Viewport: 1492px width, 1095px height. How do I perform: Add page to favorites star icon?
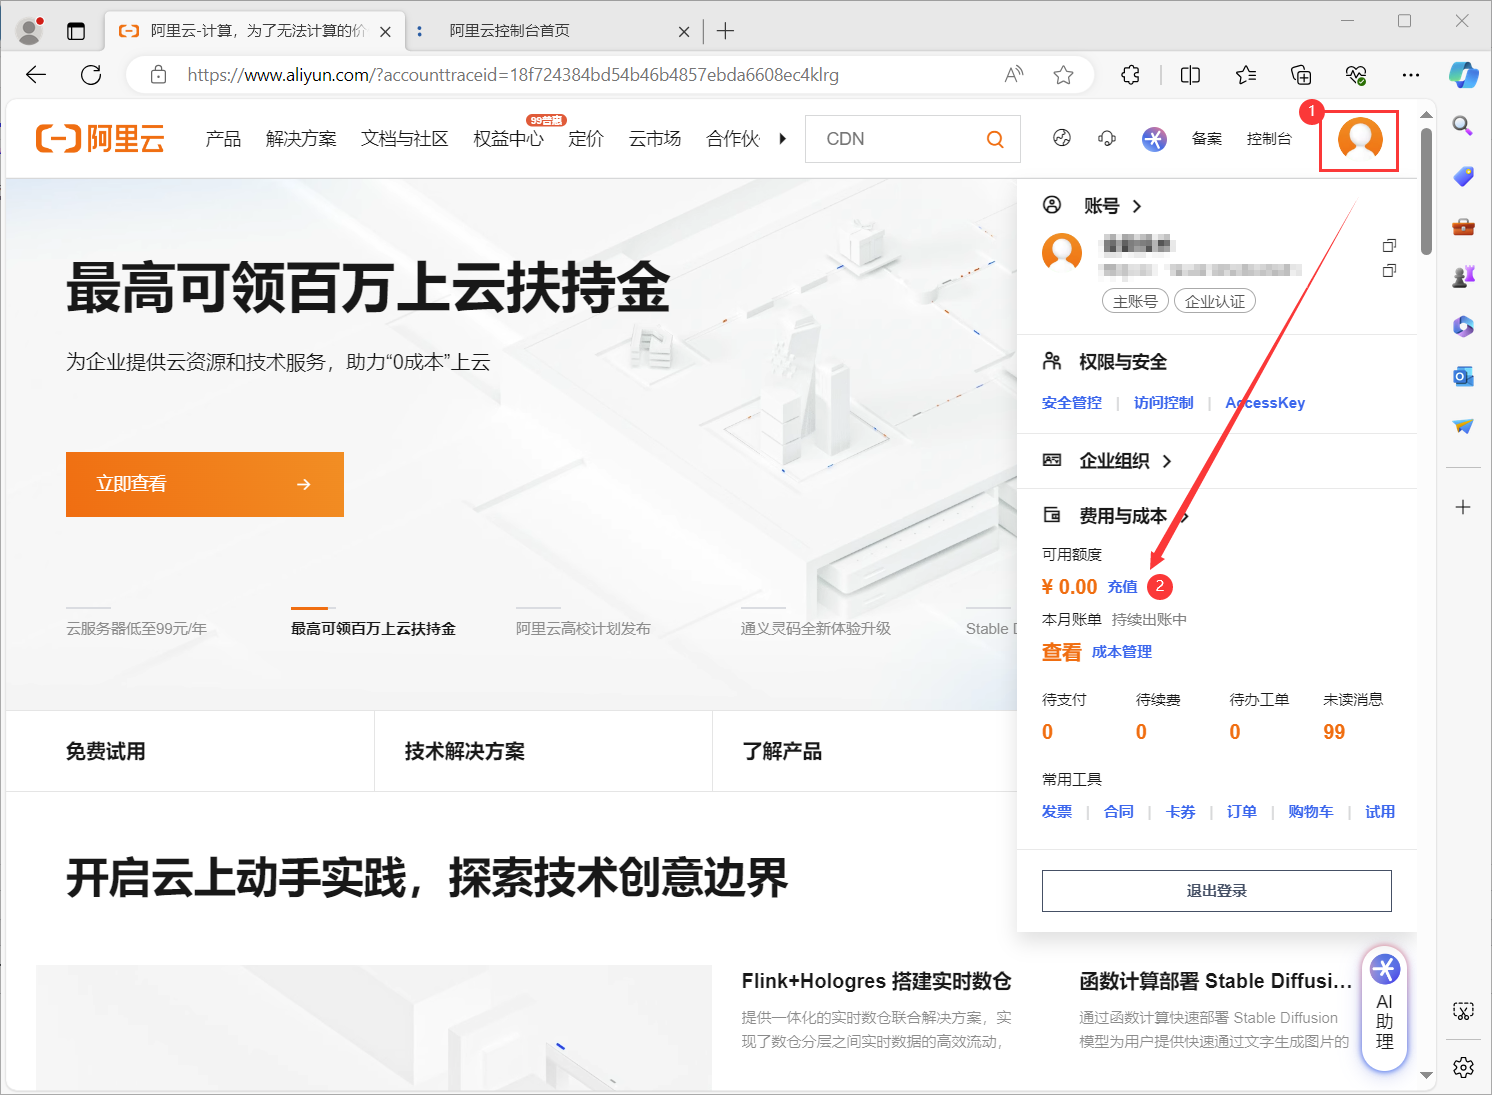1063,75
